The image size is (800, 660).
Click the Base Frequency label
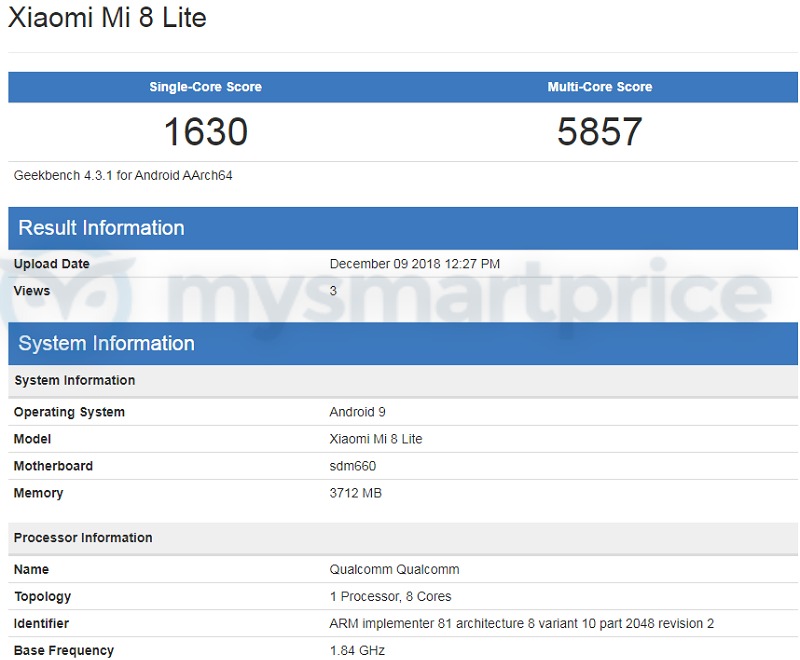[64, 651]
